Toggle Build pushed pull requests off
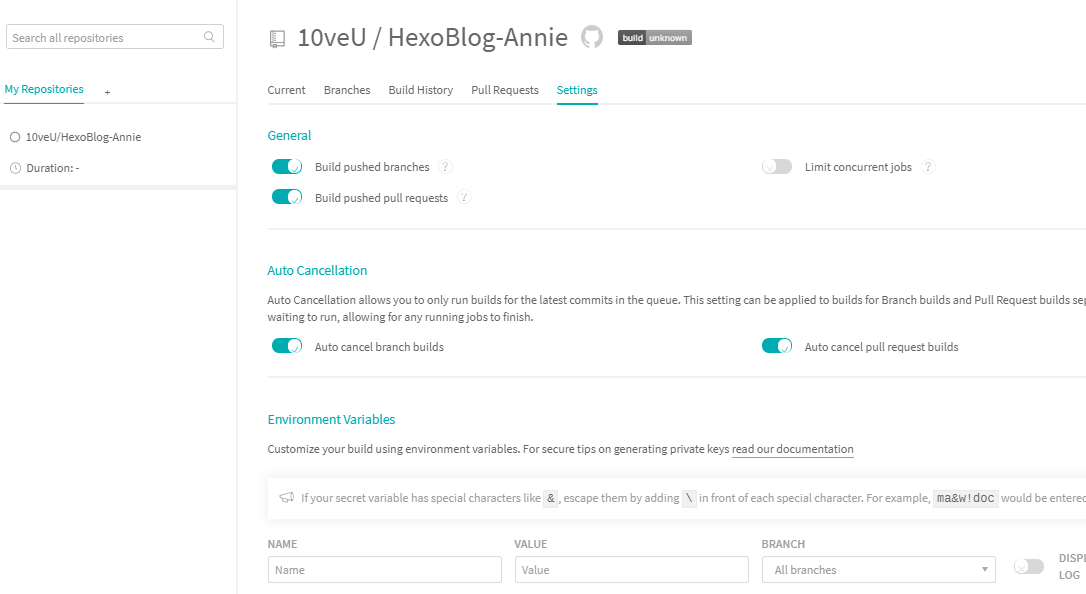1086x594 pixels. click(287, 198)
